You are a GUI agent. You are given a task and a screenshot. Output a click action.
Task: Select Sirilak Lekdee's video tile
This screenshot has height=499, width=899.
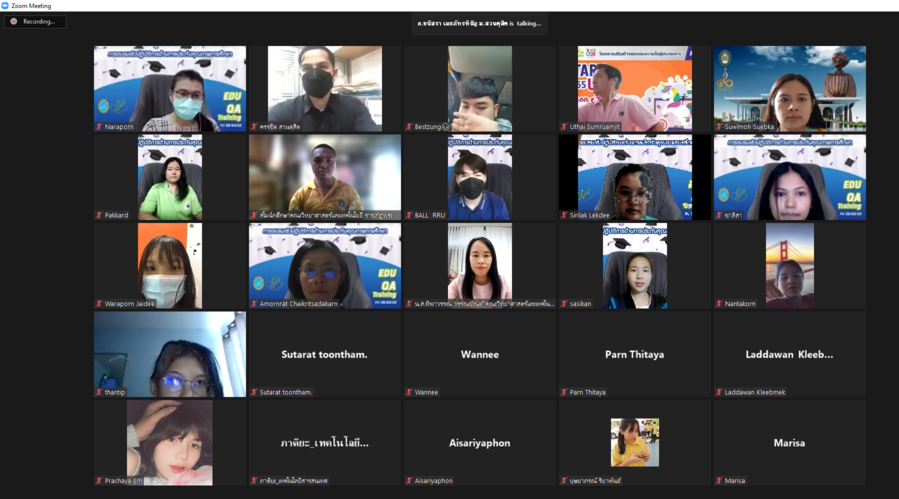(x=634, y=177)
